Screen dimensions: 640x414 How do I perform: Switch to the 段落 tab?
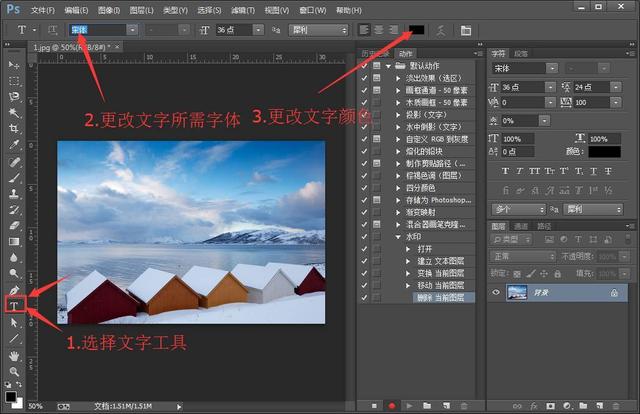click(x=521, y=53)
